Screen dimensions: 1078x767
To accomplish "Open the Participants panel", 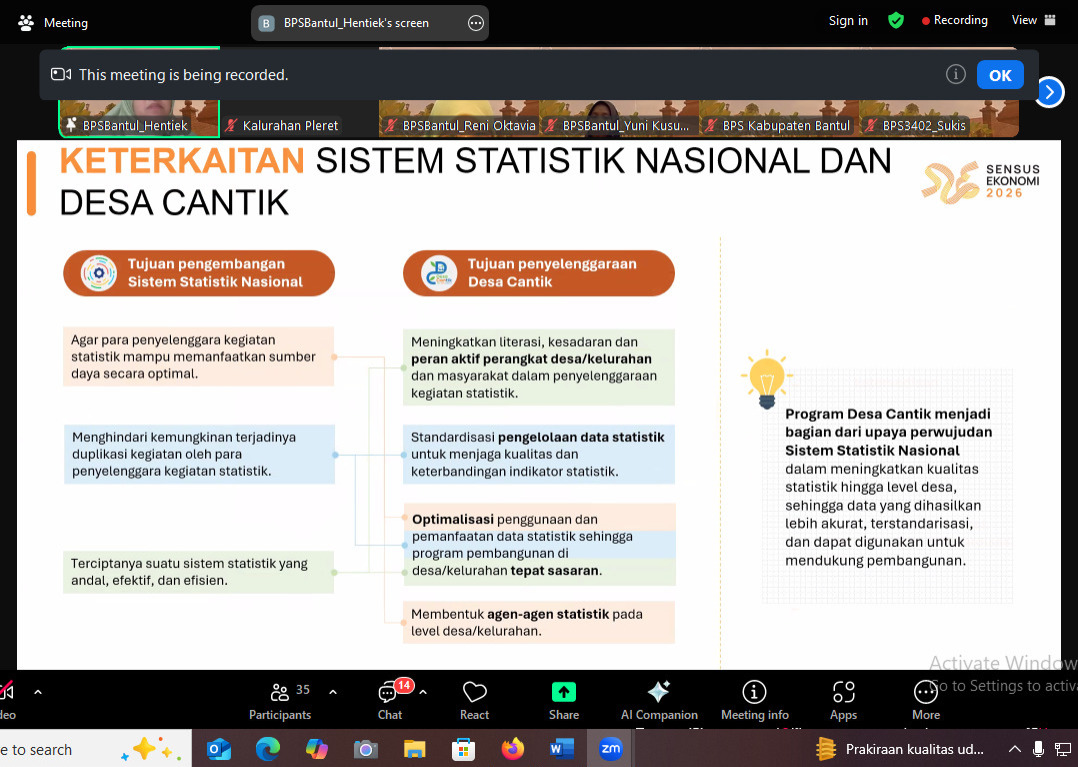I will pos(280,700).
